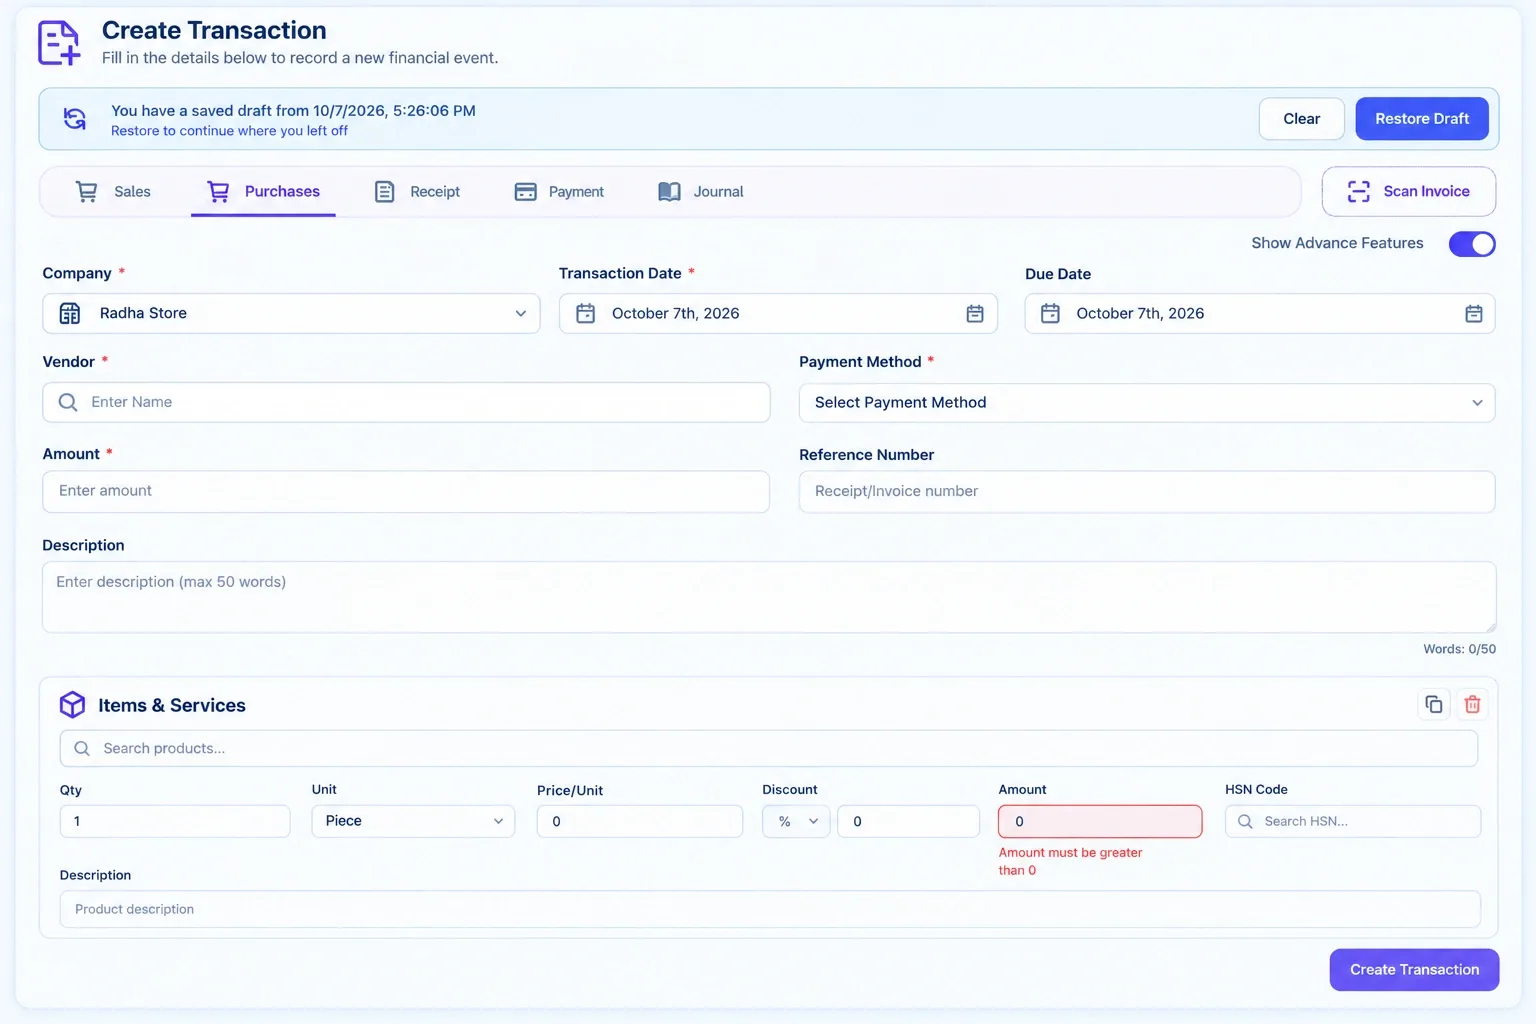The height and width of the screenshot is (1024, 1536).
Task: Expand the Company dropdown showing Radha Store
Action: click(291, 313)
